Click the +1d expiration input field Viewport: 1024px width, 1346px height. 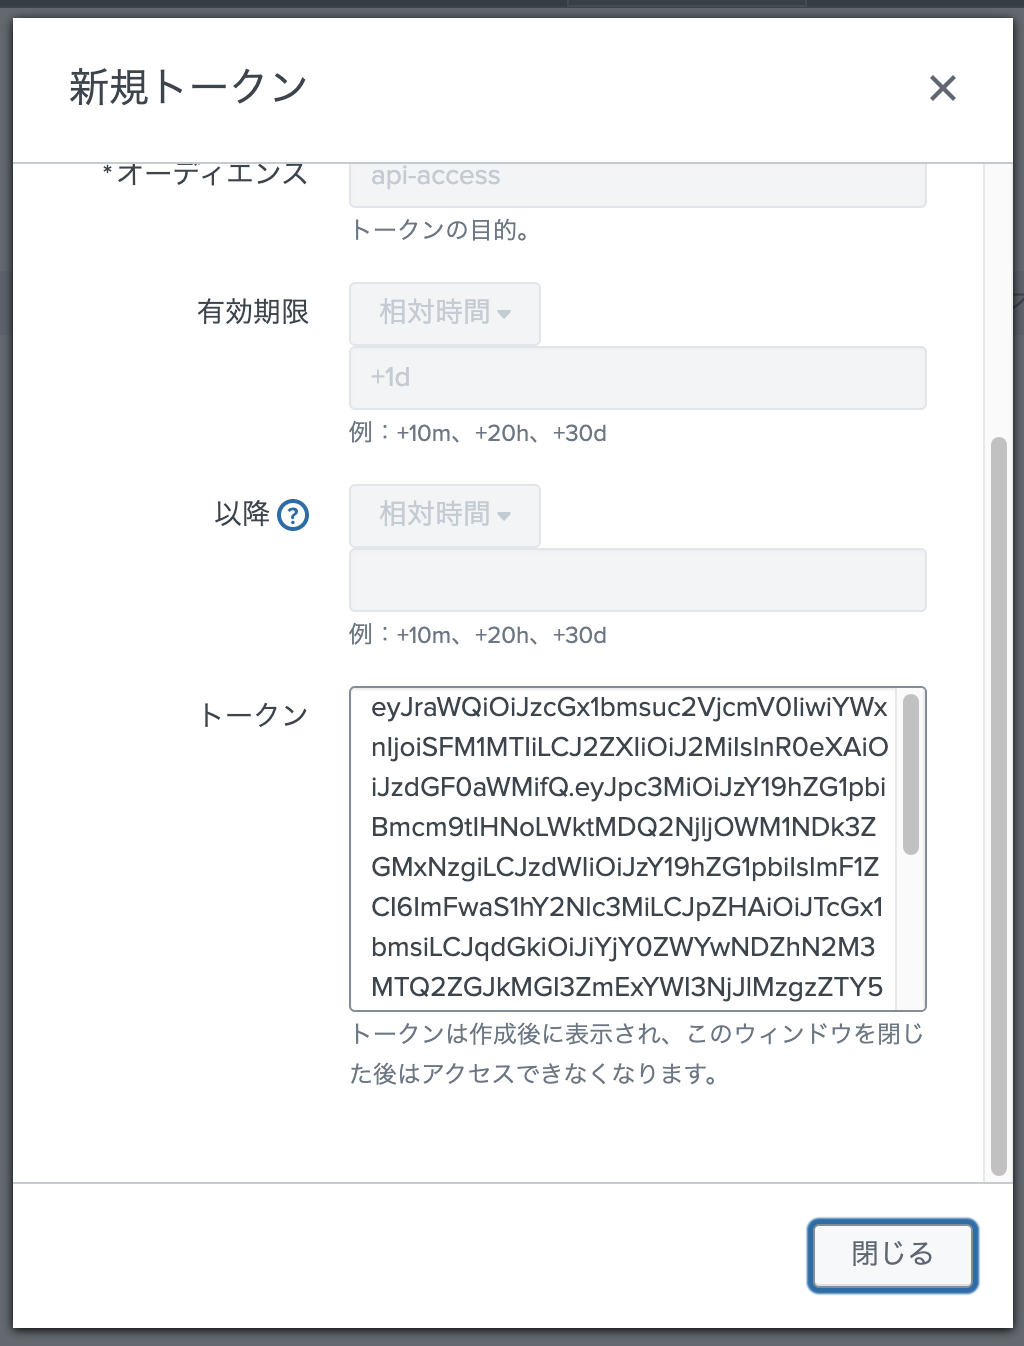point(637,378)
